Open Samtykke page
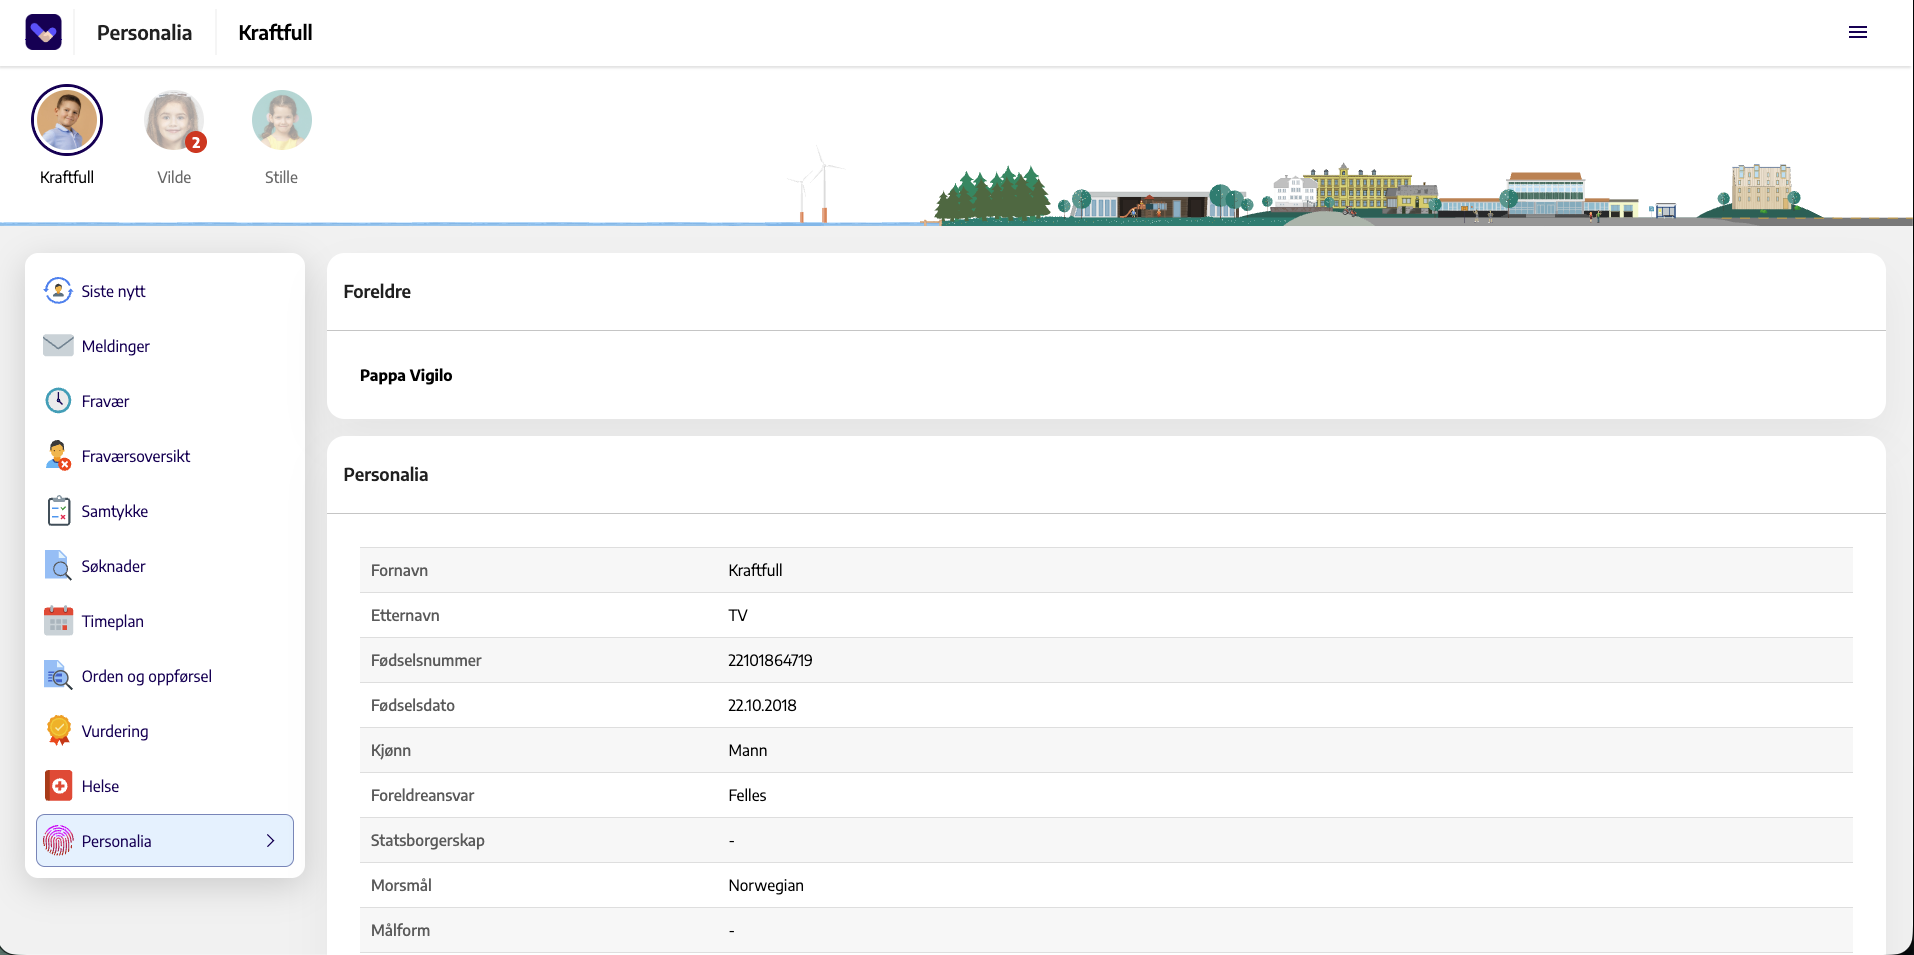Screen dimensions: 1914x955 (x=165, y=511)
